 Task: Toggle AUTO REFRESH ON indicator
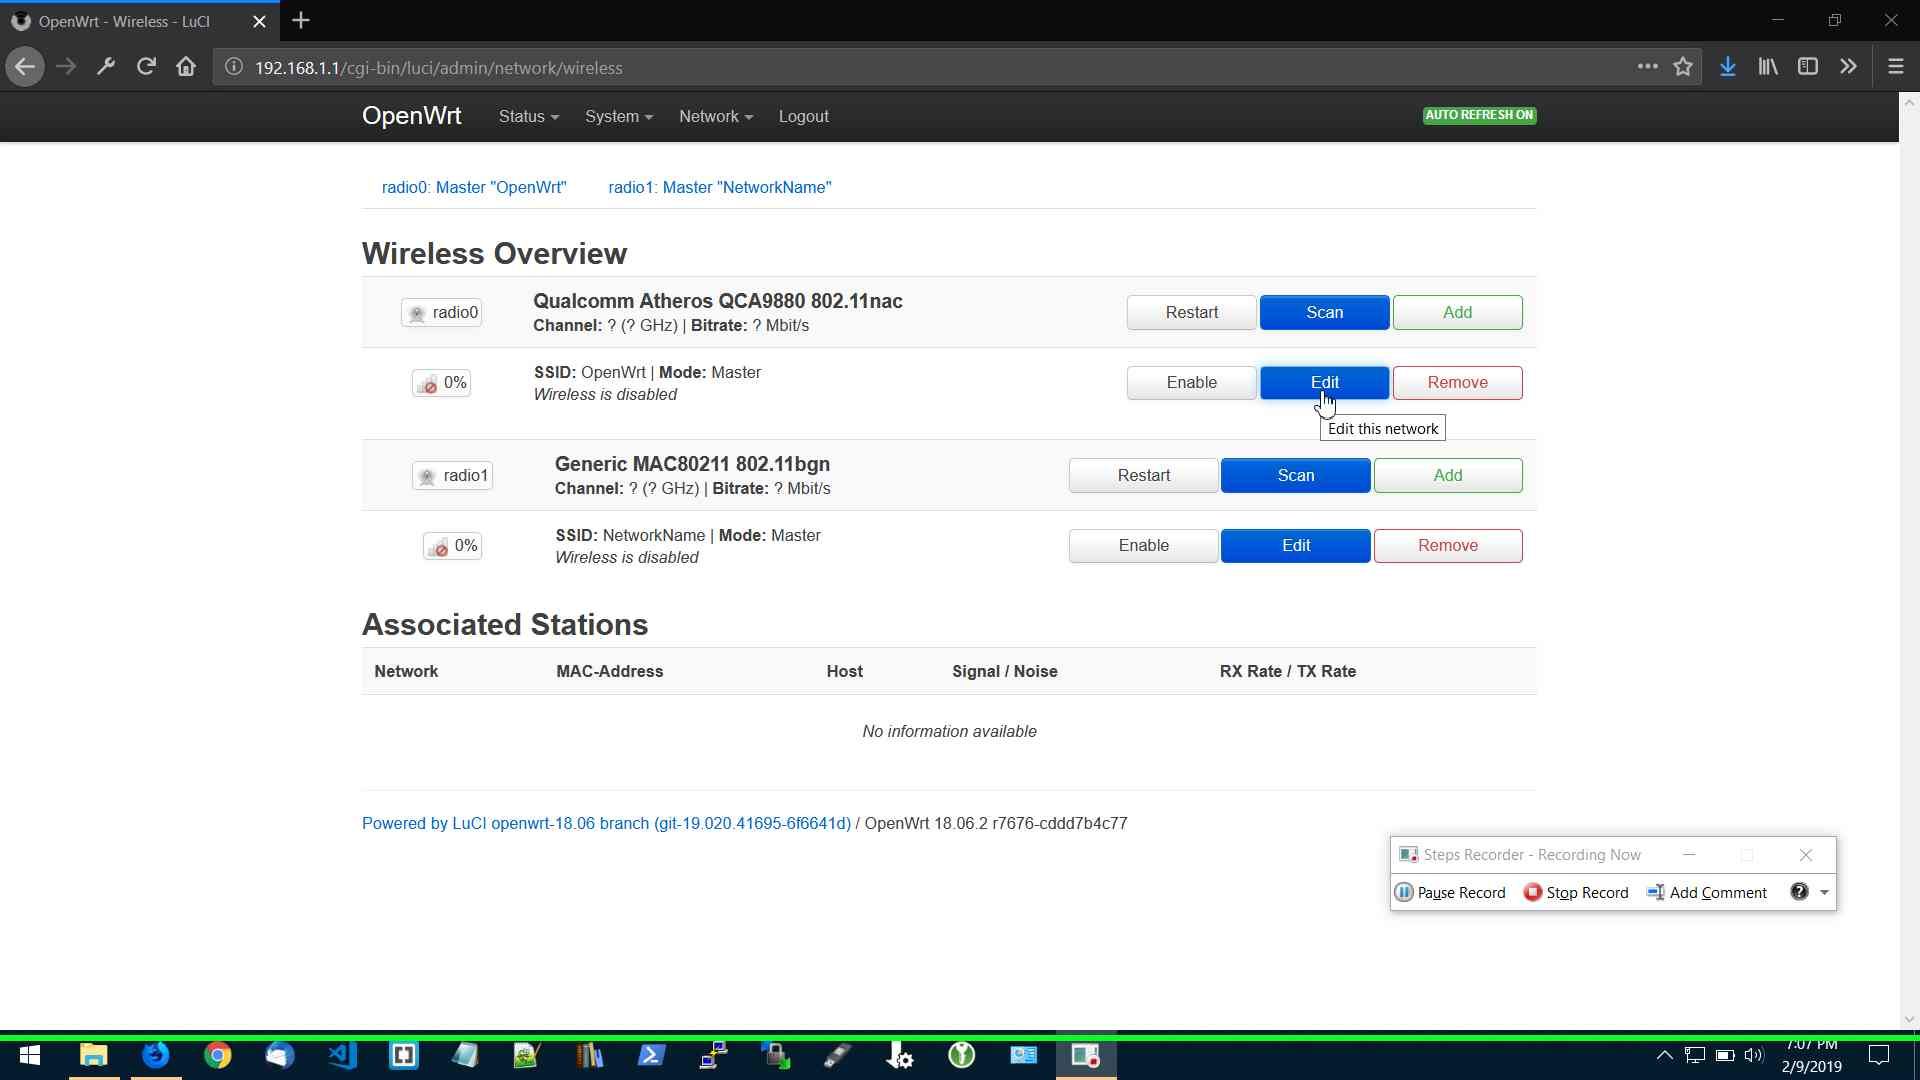click(1480, 115)
